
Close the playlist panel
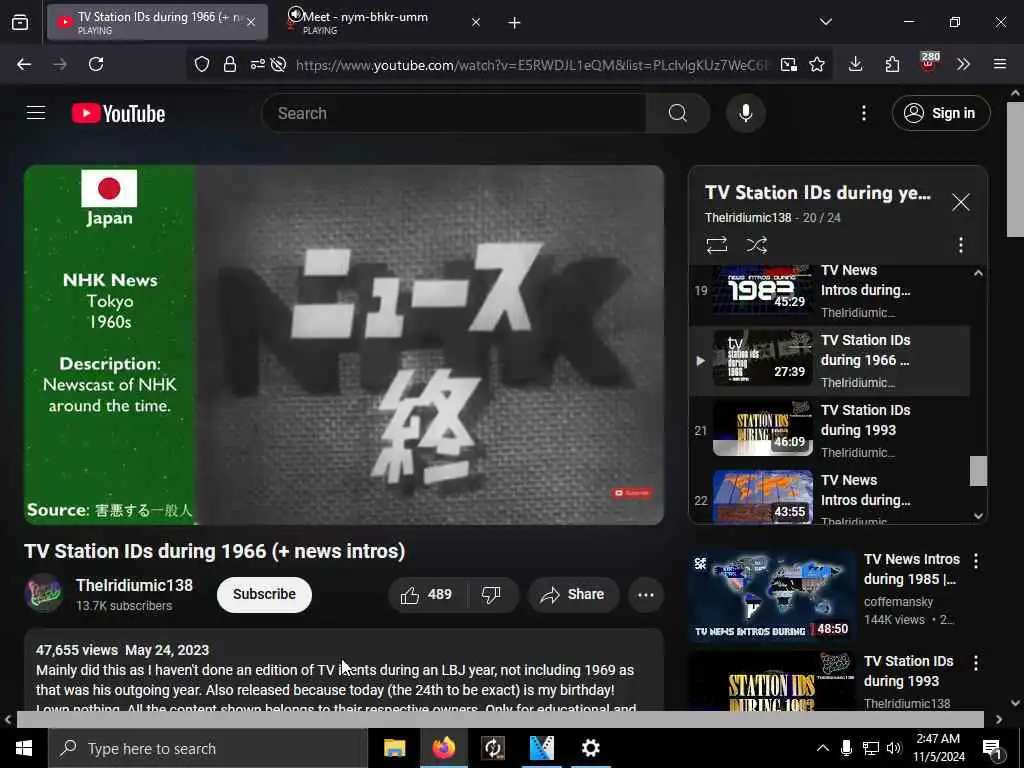point(961,202)
